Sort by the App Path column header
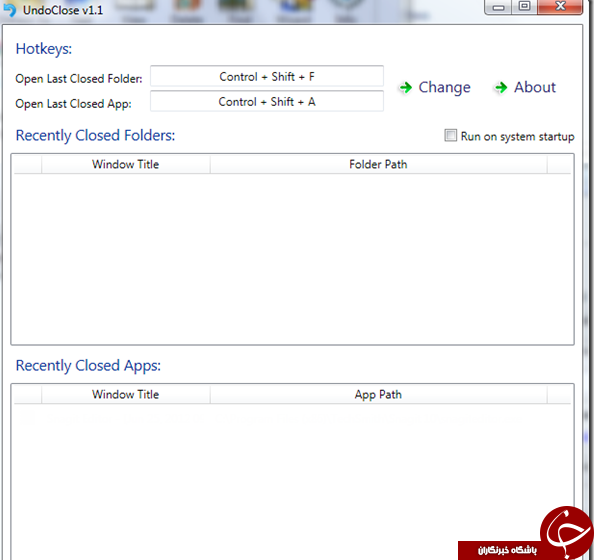The image size is (594, 560). pyautogui.click(x=378, y=394)
